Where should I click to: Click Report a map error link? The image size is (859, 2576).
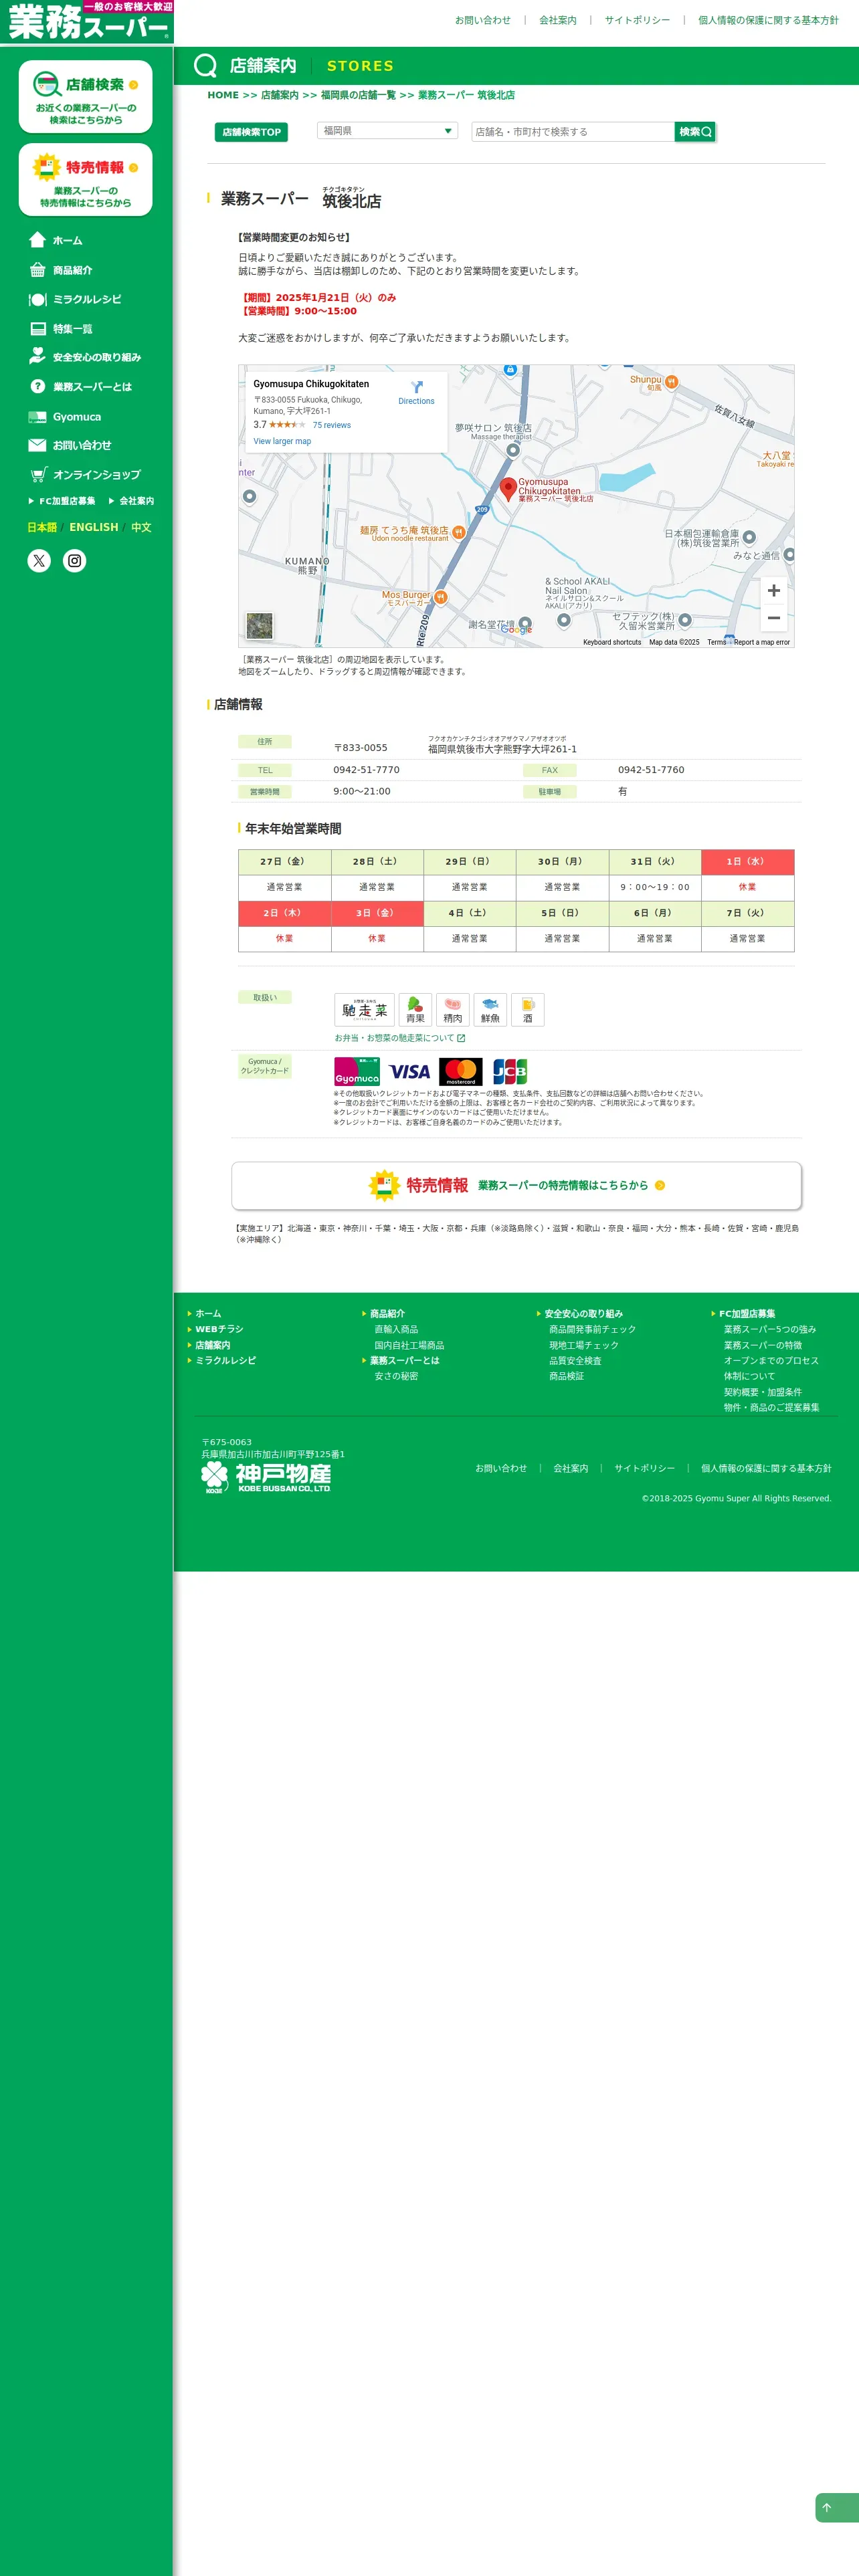tap(762, 643)
